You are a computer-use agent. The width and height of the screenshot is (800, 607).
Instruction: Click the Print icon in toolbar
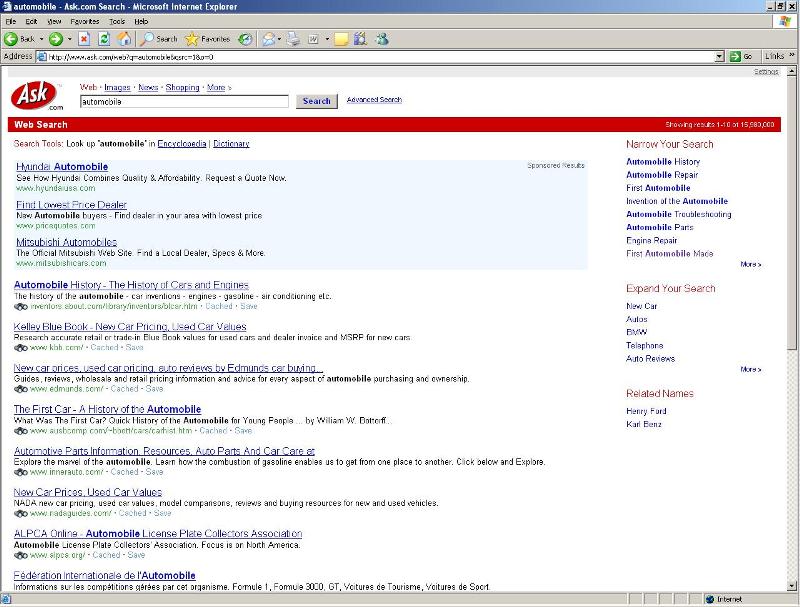click(x=293, y=39)
